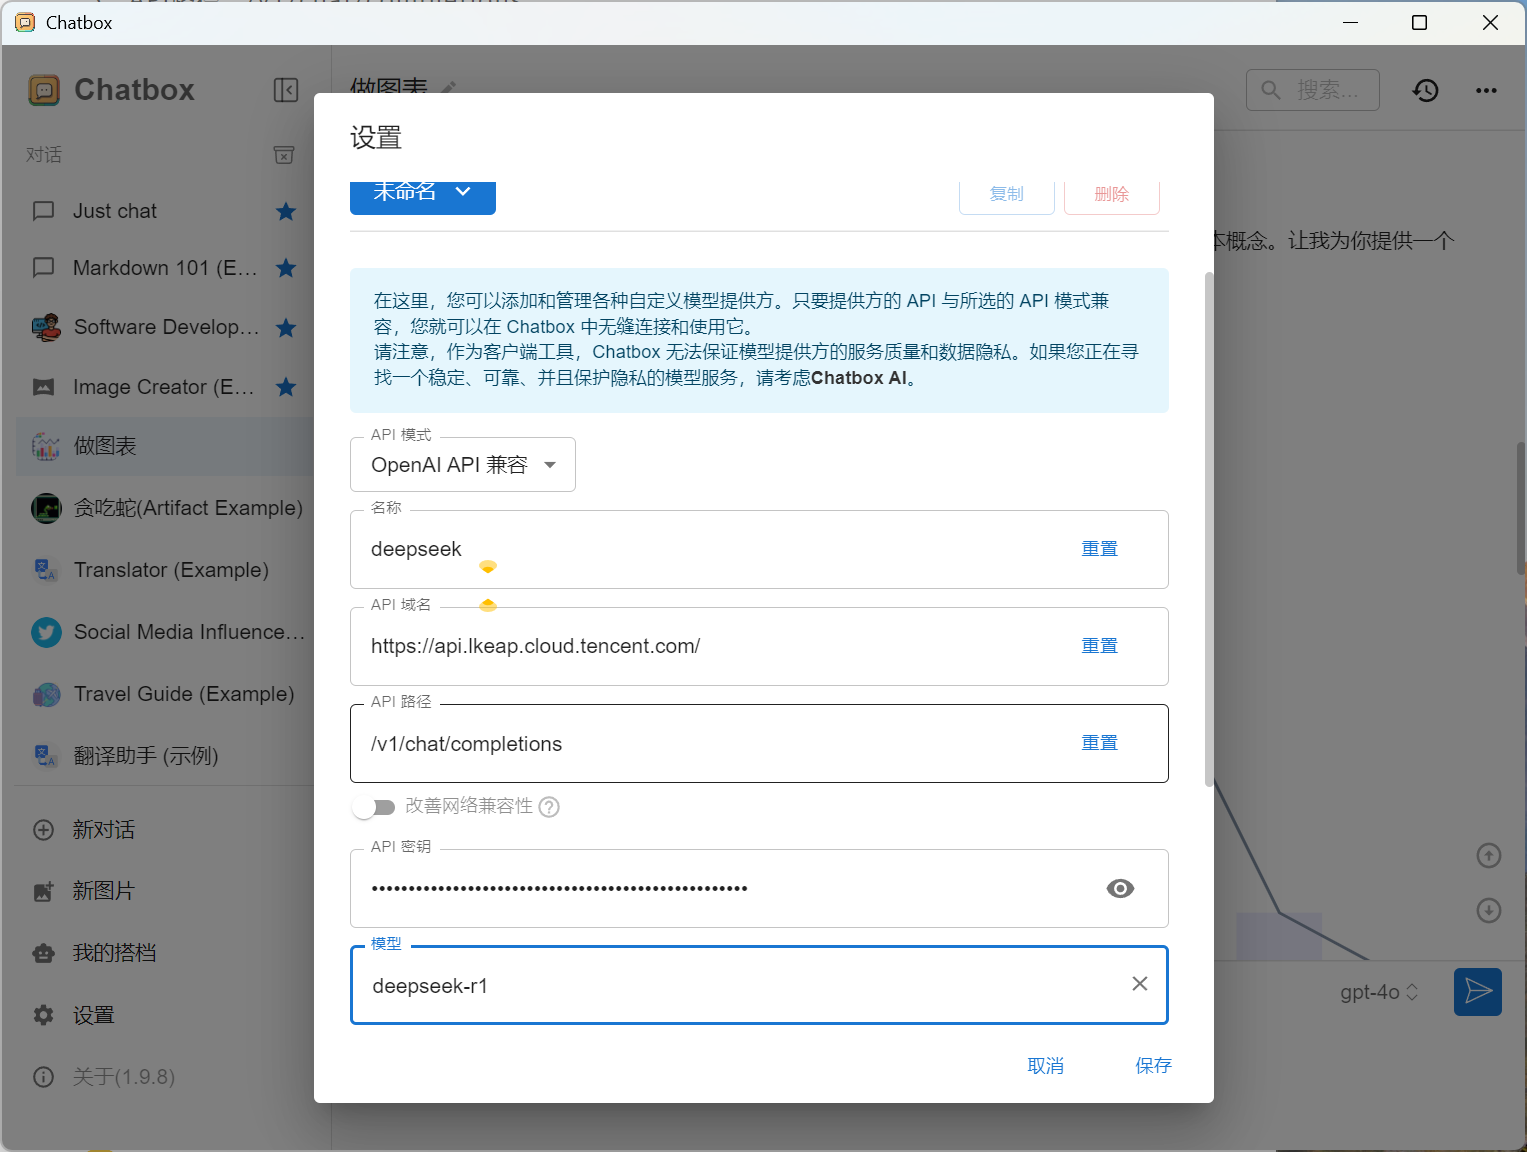1527x1152 pixels.
Task: Click the info icon next to 关于(1.9.8)
Action: pyautogui.click(x=44, y=1077)
